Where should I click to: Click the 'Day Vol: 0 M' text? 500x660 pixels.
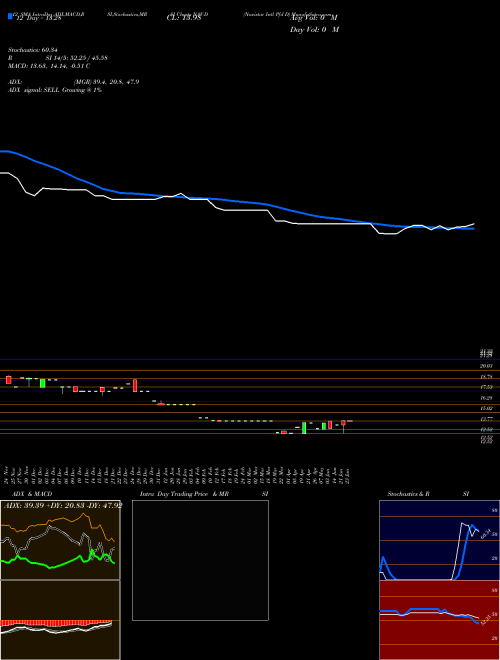click(x=314, y=29)
